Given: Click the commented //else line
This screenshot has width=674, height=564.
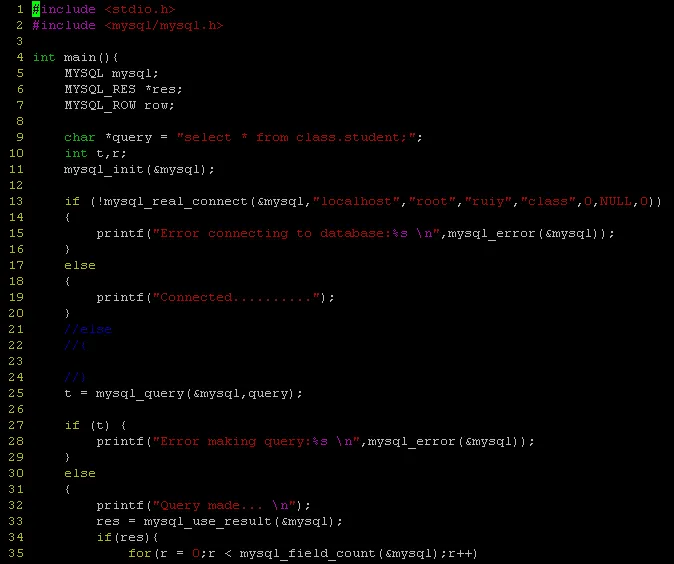Looking at the screenshot, I should coord(88,330).
